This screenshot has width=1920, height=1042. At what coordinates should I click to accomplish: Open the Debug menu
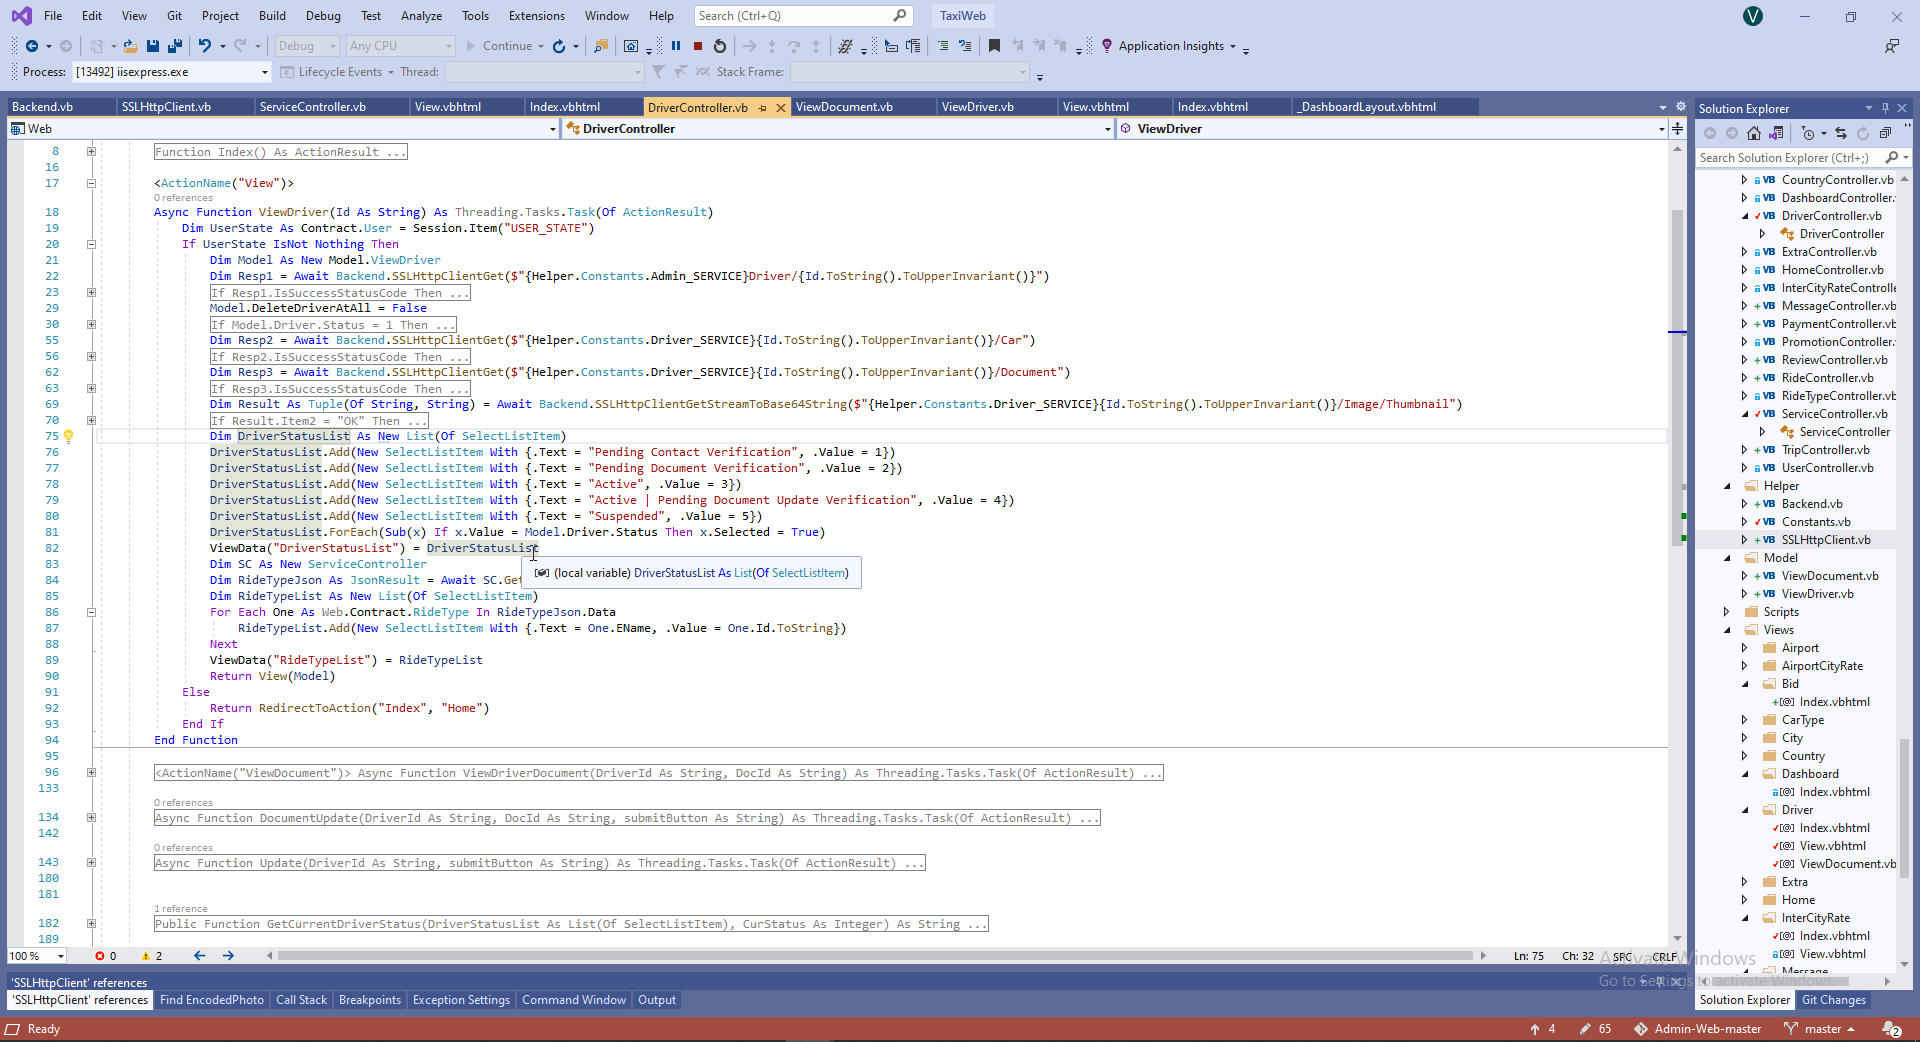coord(323,16)
